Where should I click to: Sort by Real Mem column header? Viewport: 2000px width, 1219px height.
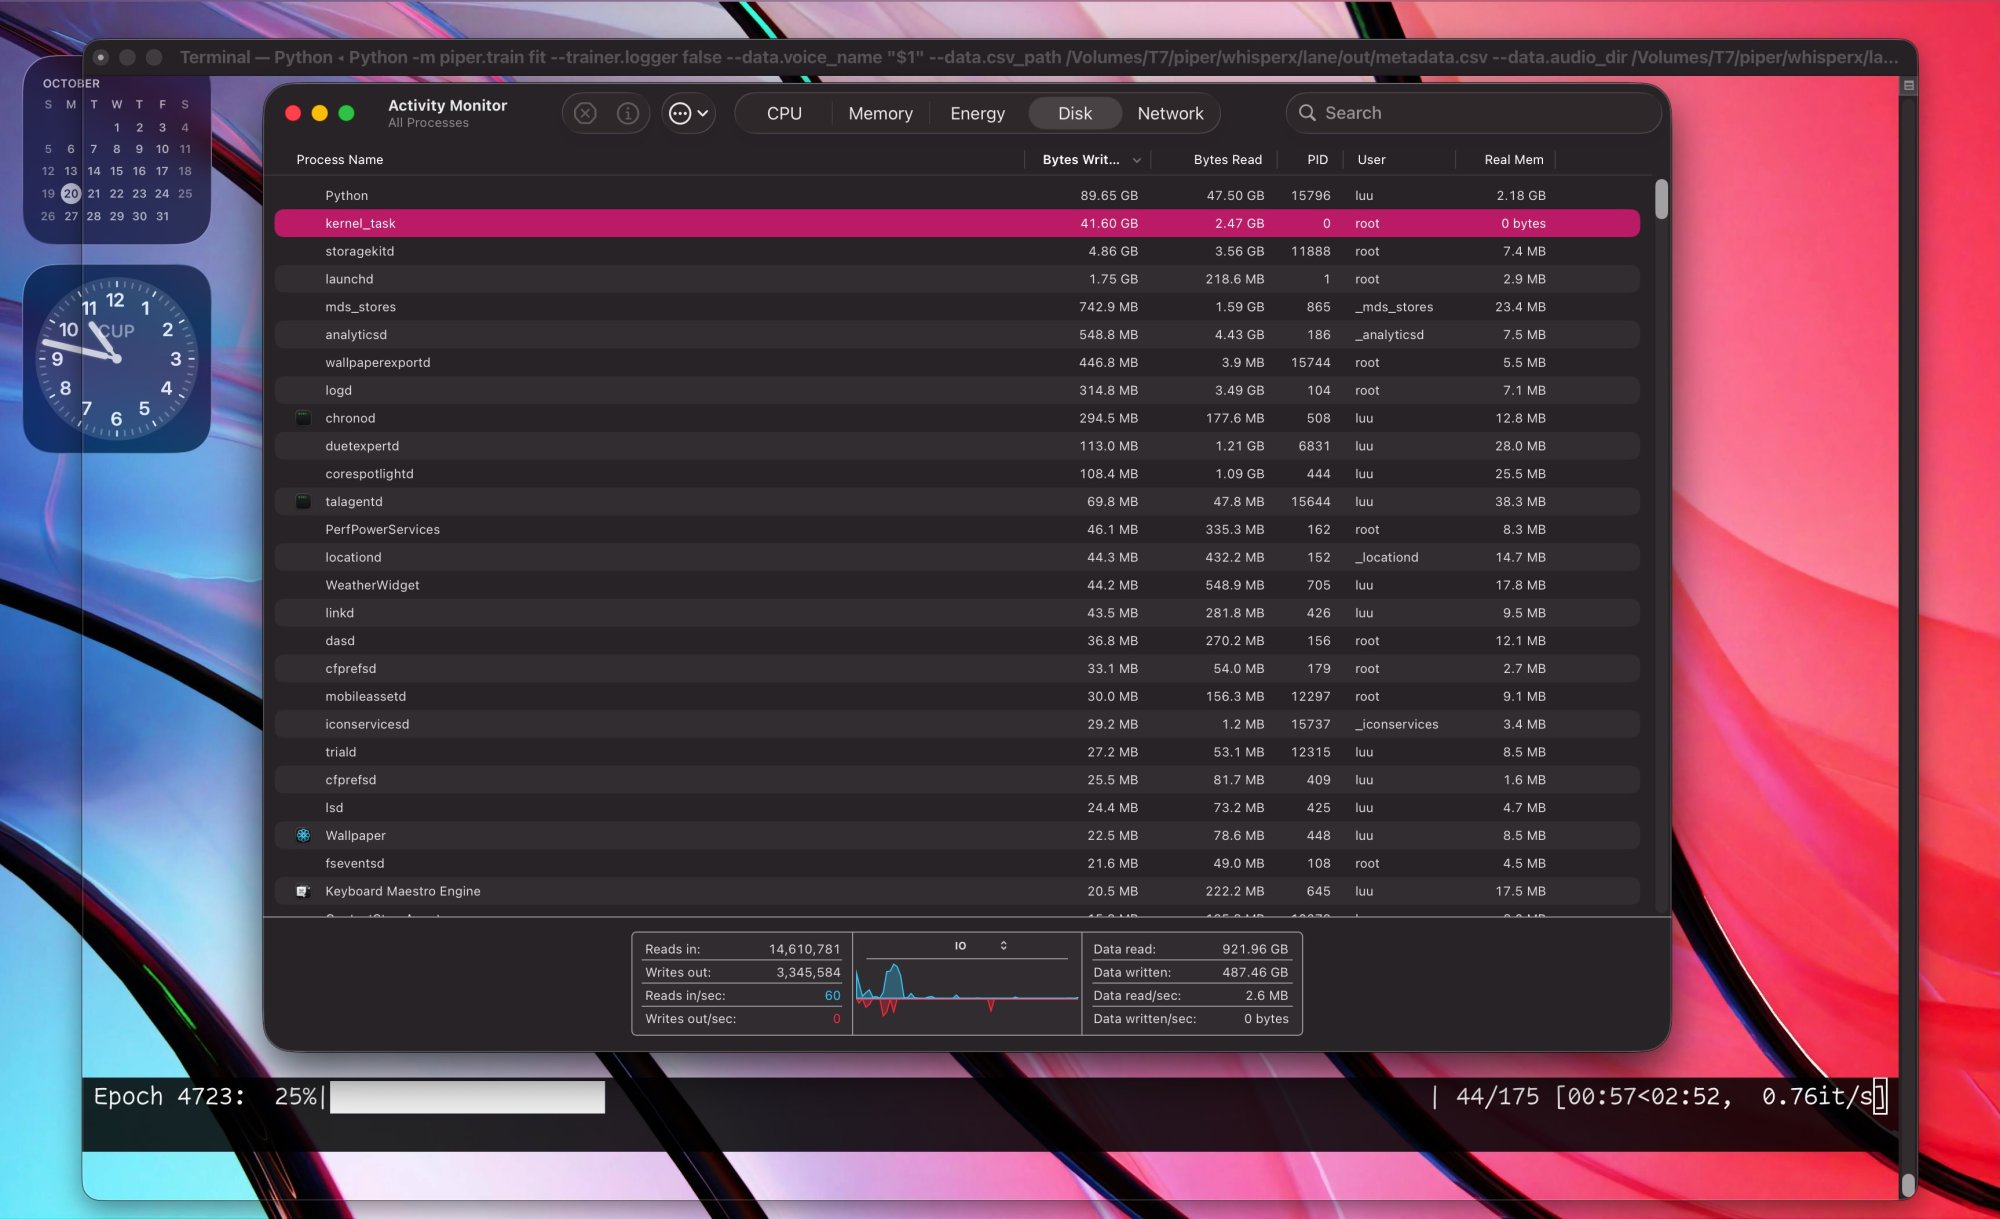tap(1513, 160)
